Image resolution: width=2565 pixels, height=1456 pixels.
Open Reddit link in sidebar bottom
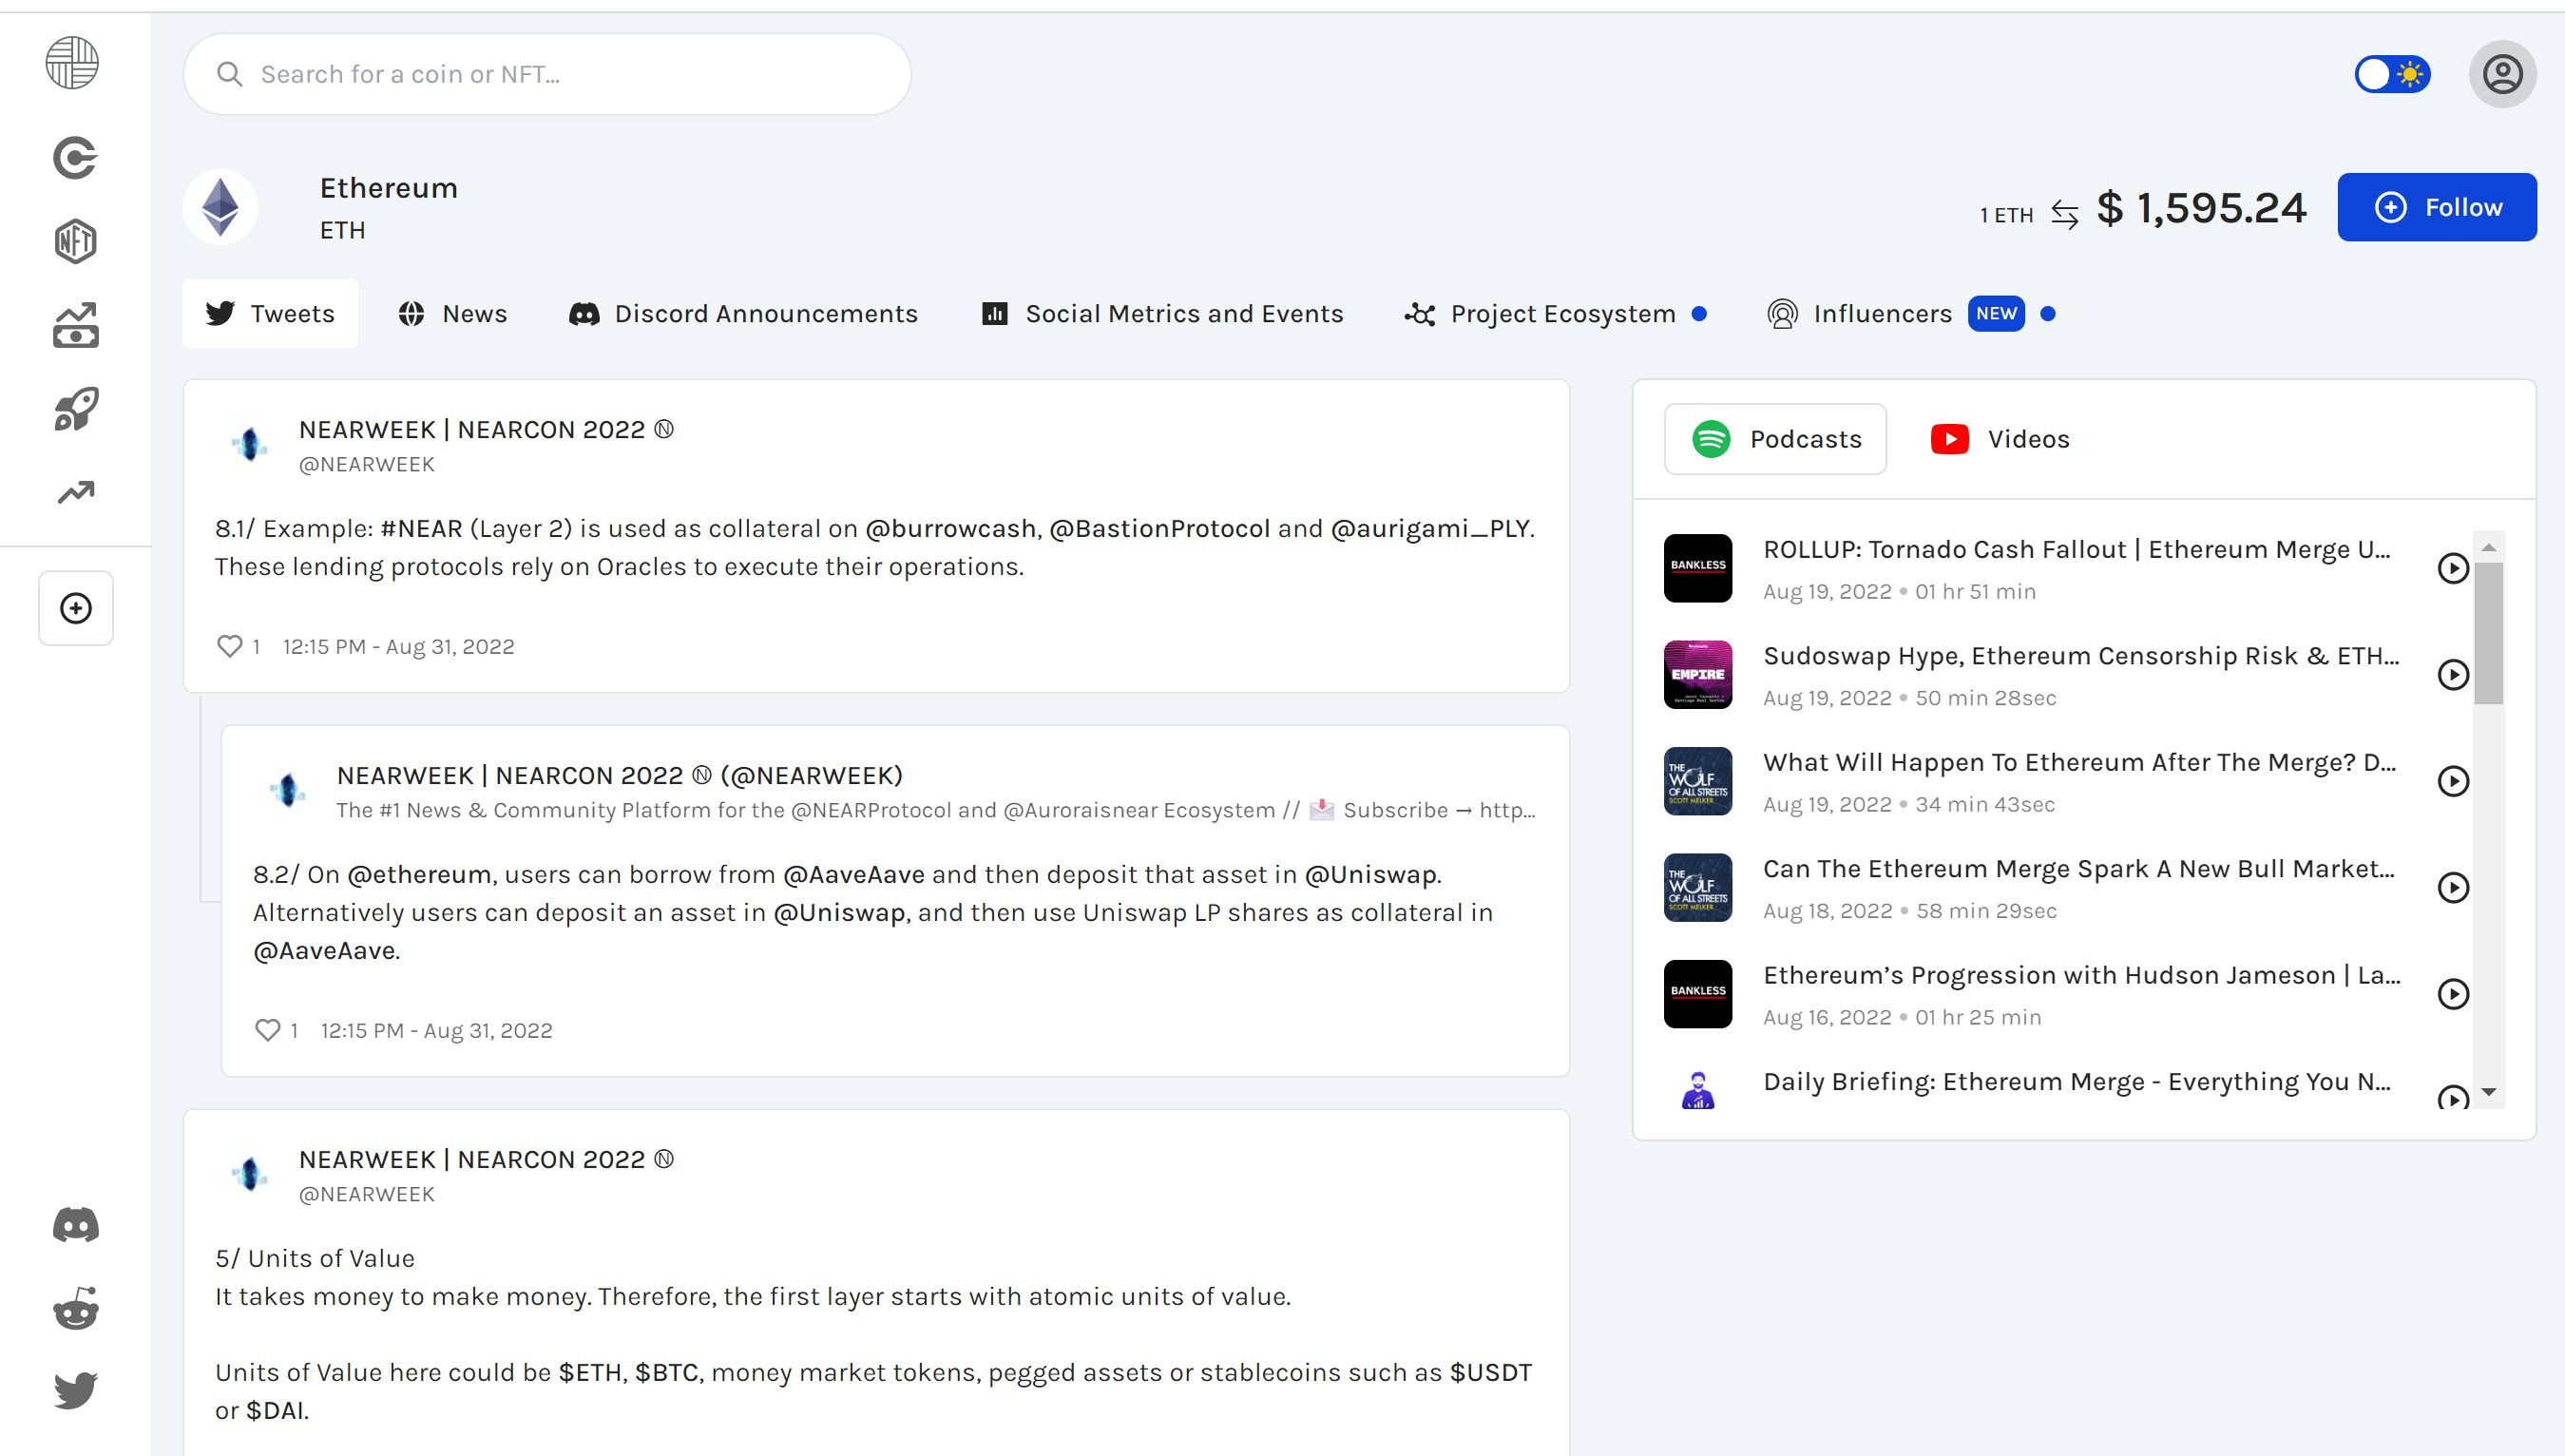[75, 1308]
